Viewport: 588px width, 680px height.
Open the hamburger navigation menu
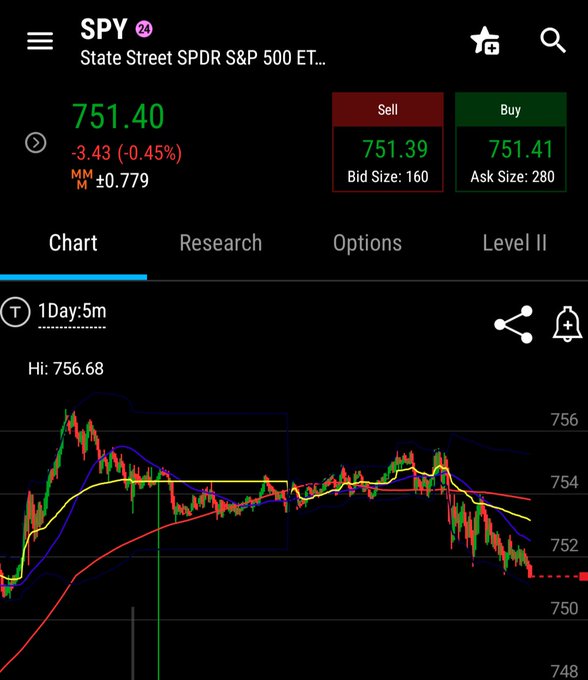point(40,41)
